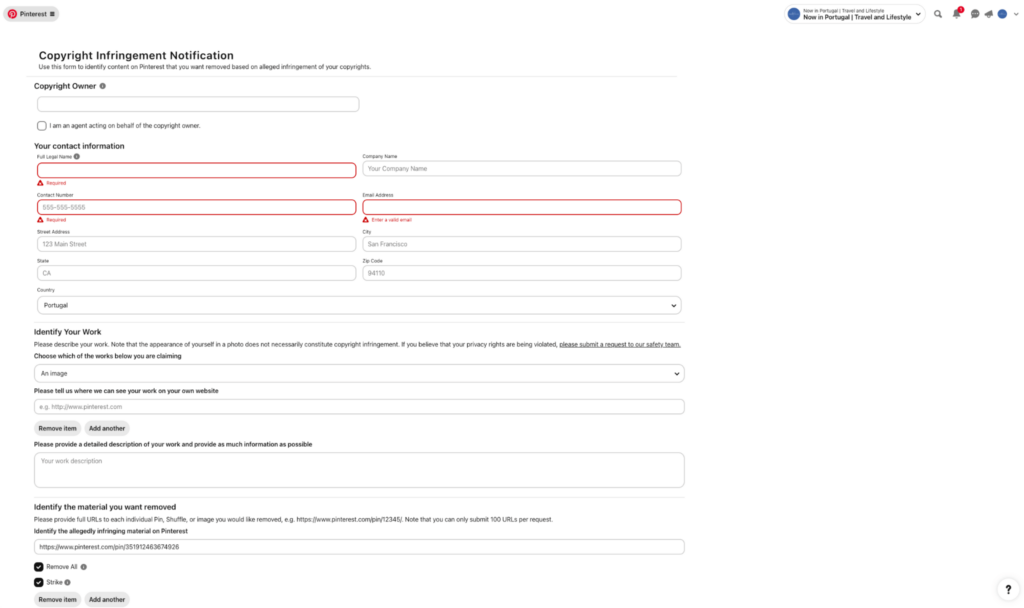The image size is (1024, 608).
Task: Open the megaphone announcements icon
Action: point(988,13)
